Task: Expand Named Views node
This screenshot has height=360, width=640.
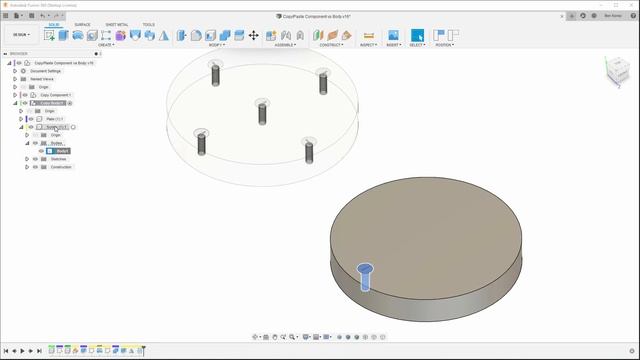Action: pos(15,79)
